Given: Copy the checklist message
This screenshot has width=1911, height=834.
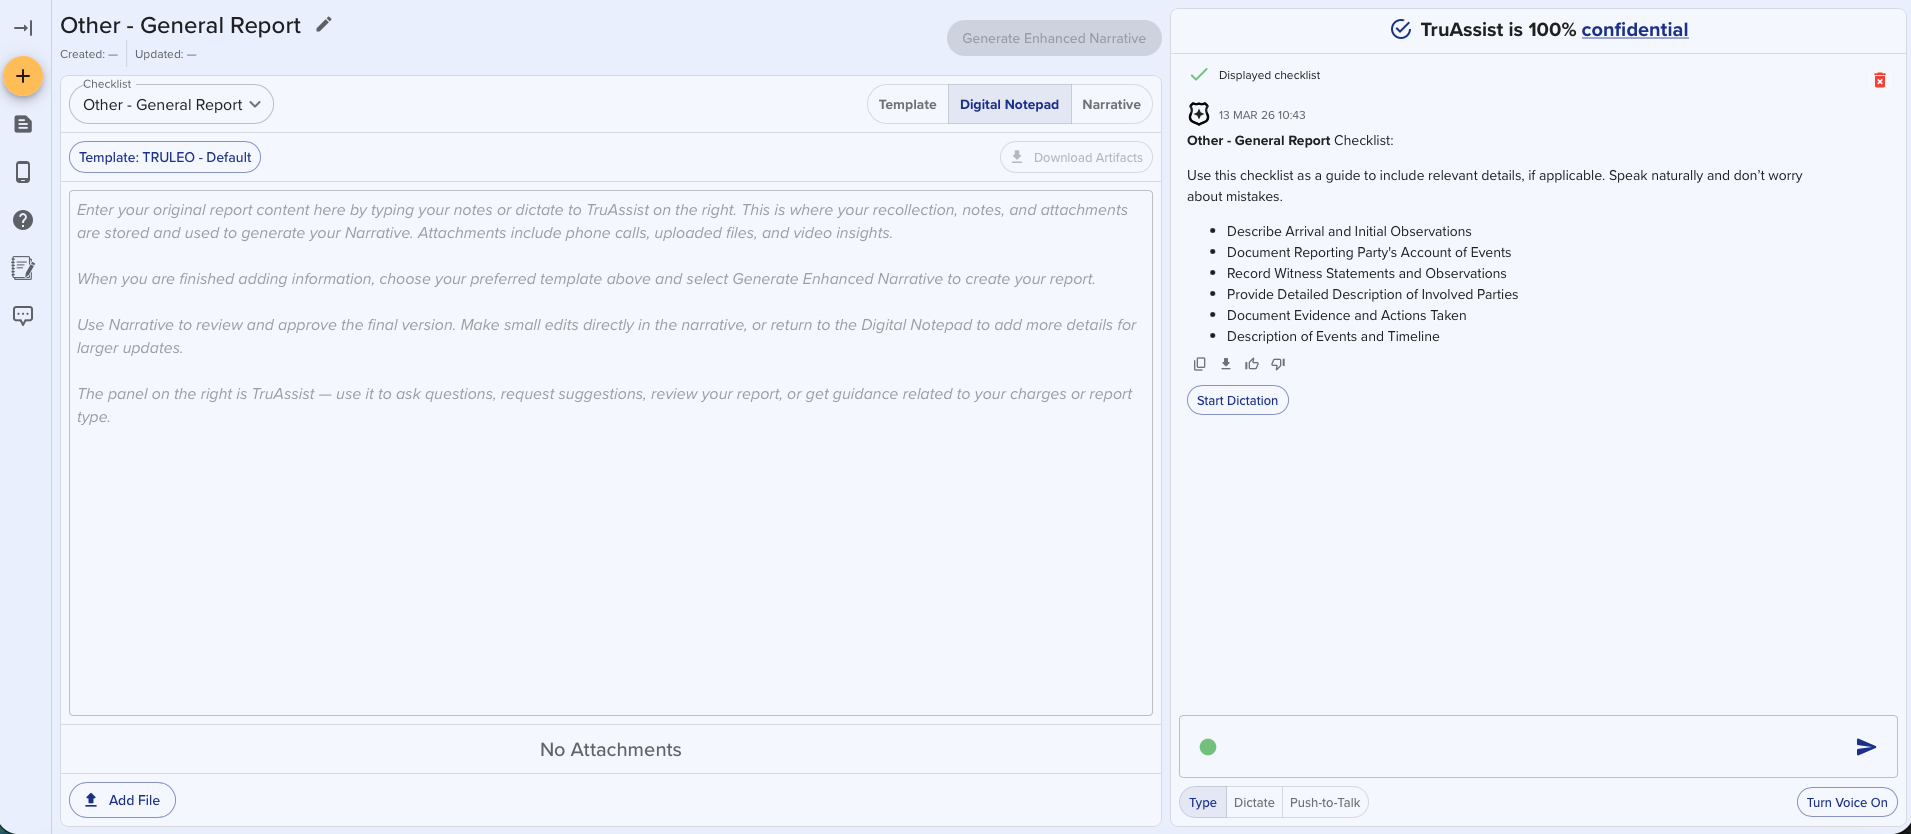Looking at the screenshot, I should 1199,364.
